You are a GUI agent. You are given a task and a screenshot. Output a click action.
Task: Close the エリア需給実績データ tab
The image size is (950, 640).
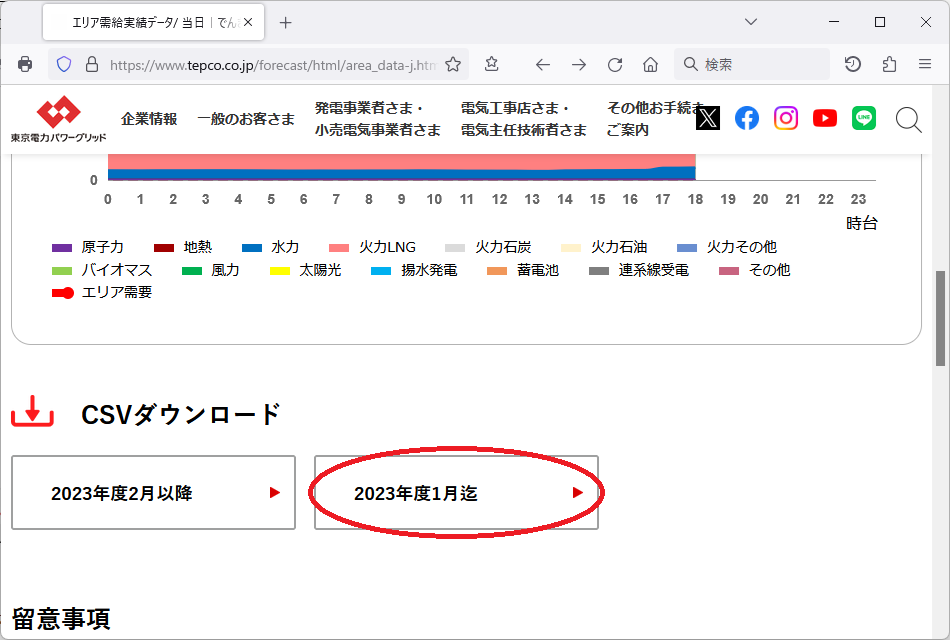pyautogui.click(x=248, y=22)
